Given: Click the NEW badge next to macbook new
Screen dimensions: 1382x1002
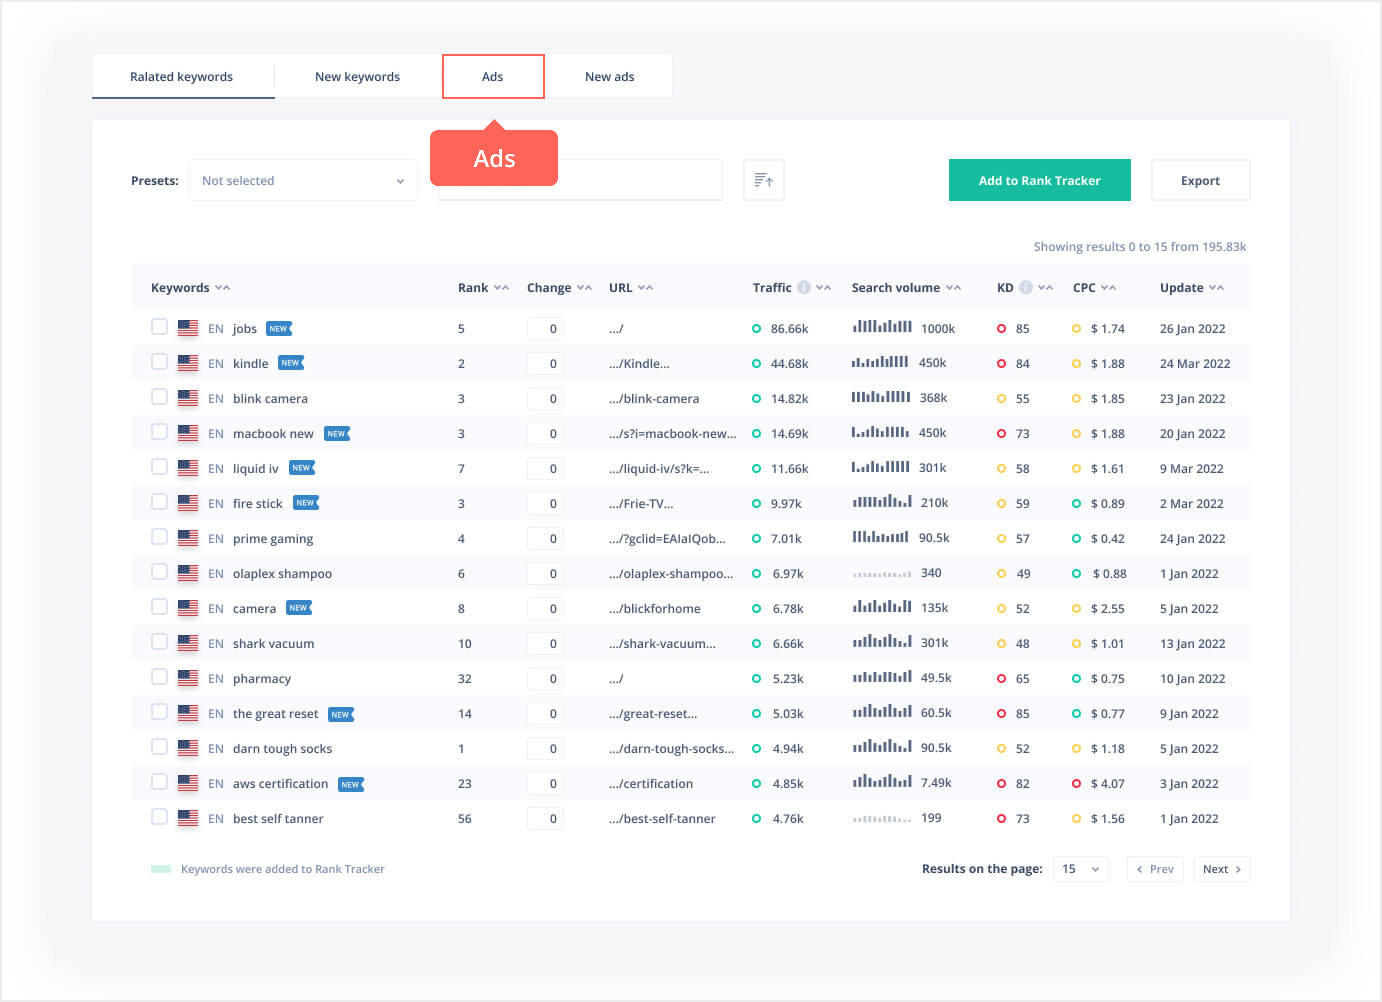Looking at the screenshot, I should coord(337,433).
